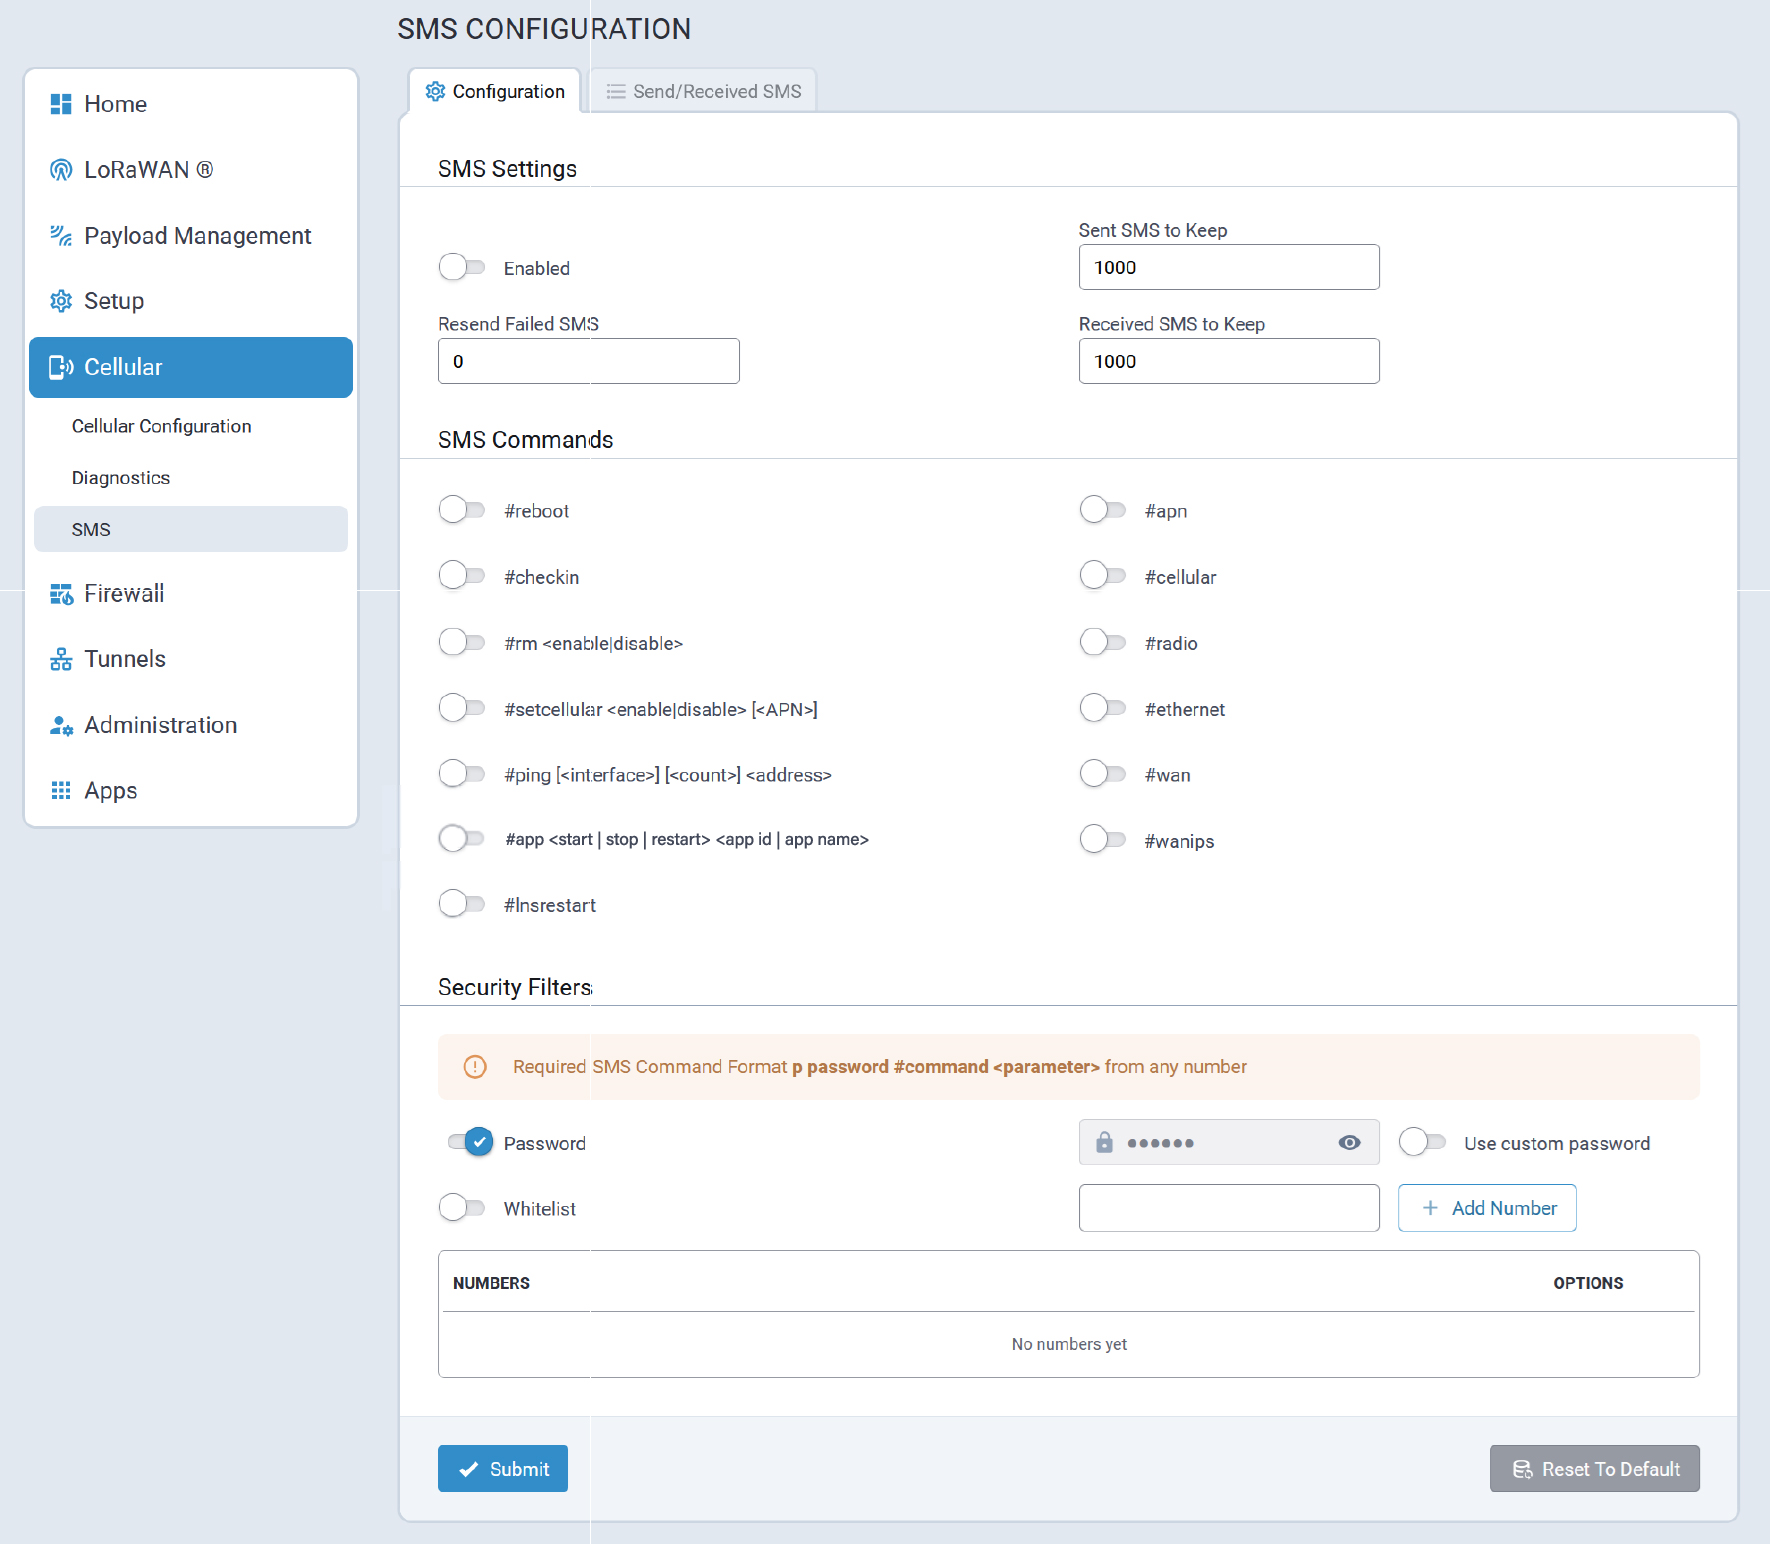The width and height of the screenshot is (1770, 1544).
Task: Turn off the Password security filter
Action: pyautogui.click(x=470, y=1142)
